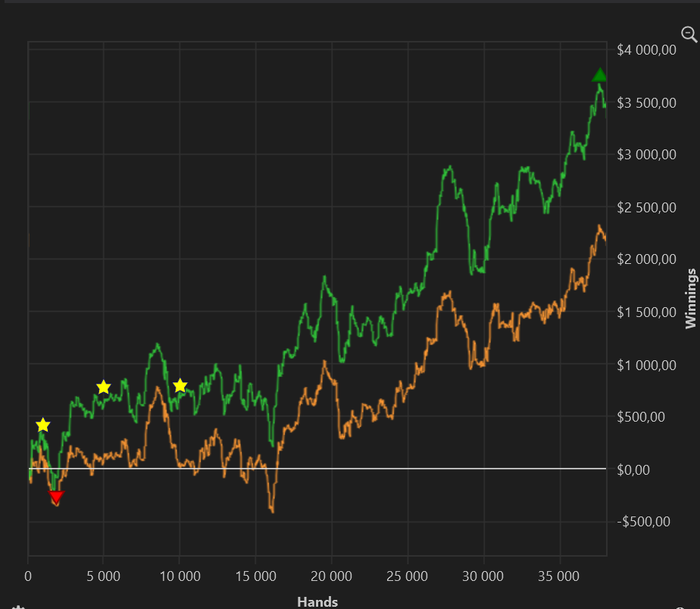Image resolution: width=700 pixels, height=609 pixels.
Task: Click the $3 500,00 axis label
Action: click(646, 103)
